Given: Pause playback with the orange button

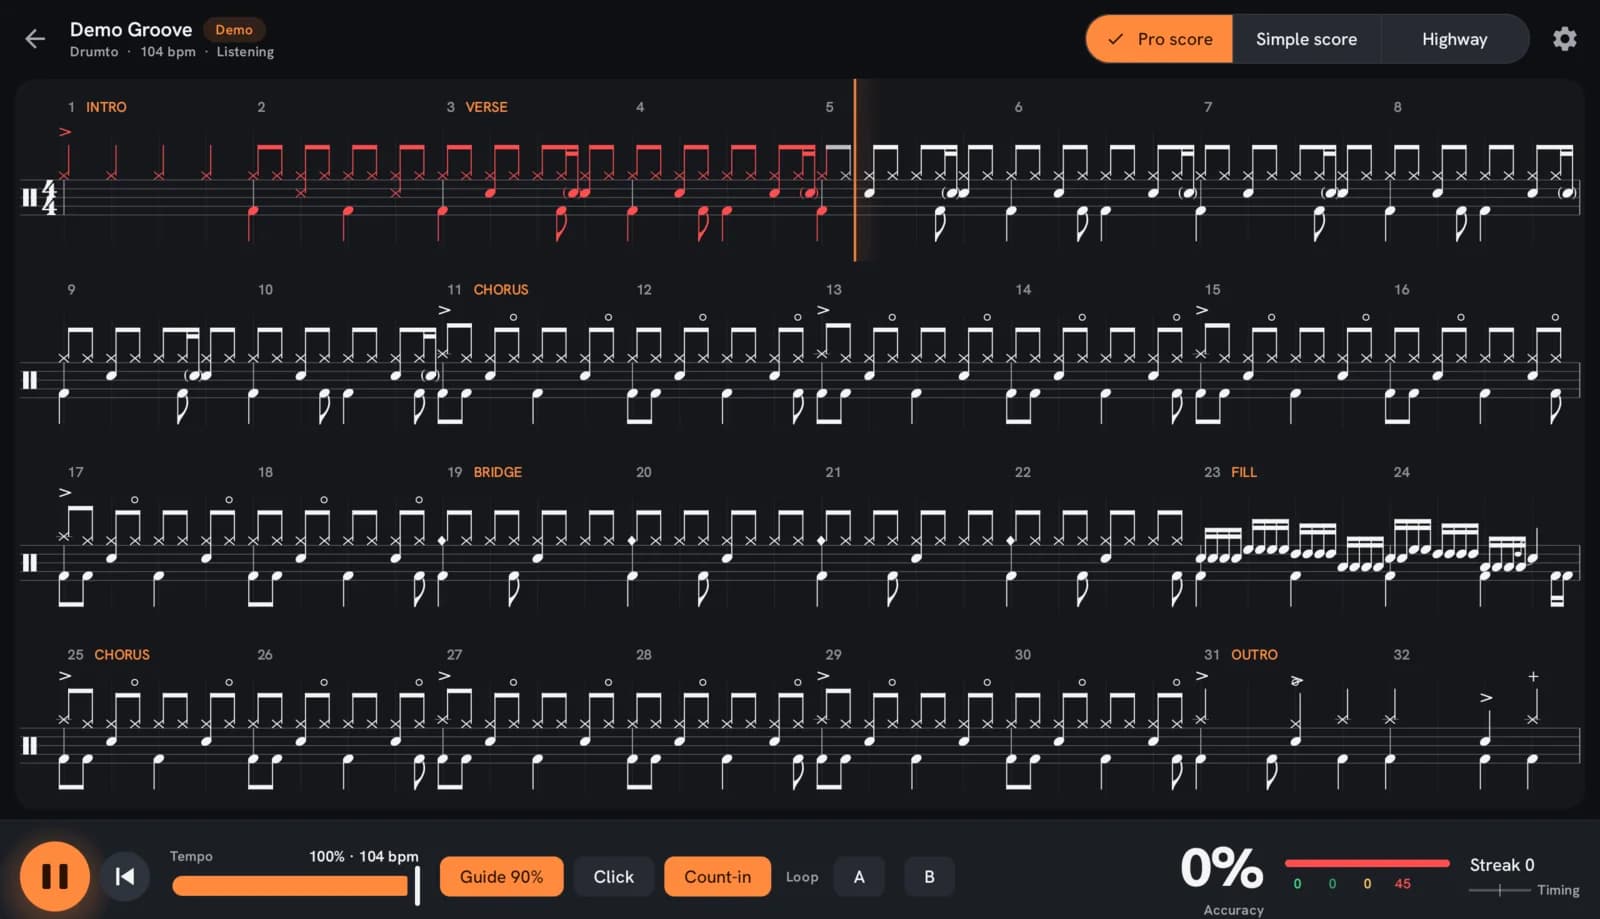Looking at the screenshot, I should coord(55,876).
